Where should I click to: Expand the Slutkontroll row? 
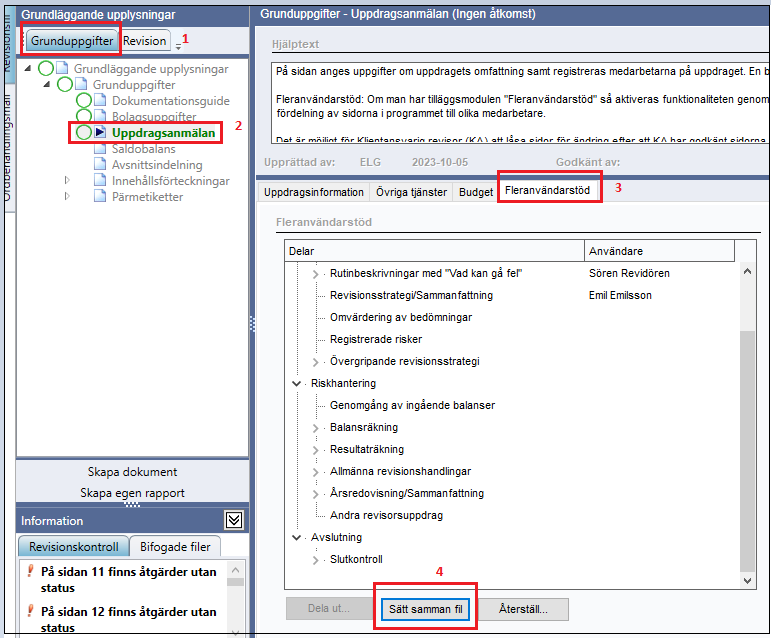[x=316, y=560]
